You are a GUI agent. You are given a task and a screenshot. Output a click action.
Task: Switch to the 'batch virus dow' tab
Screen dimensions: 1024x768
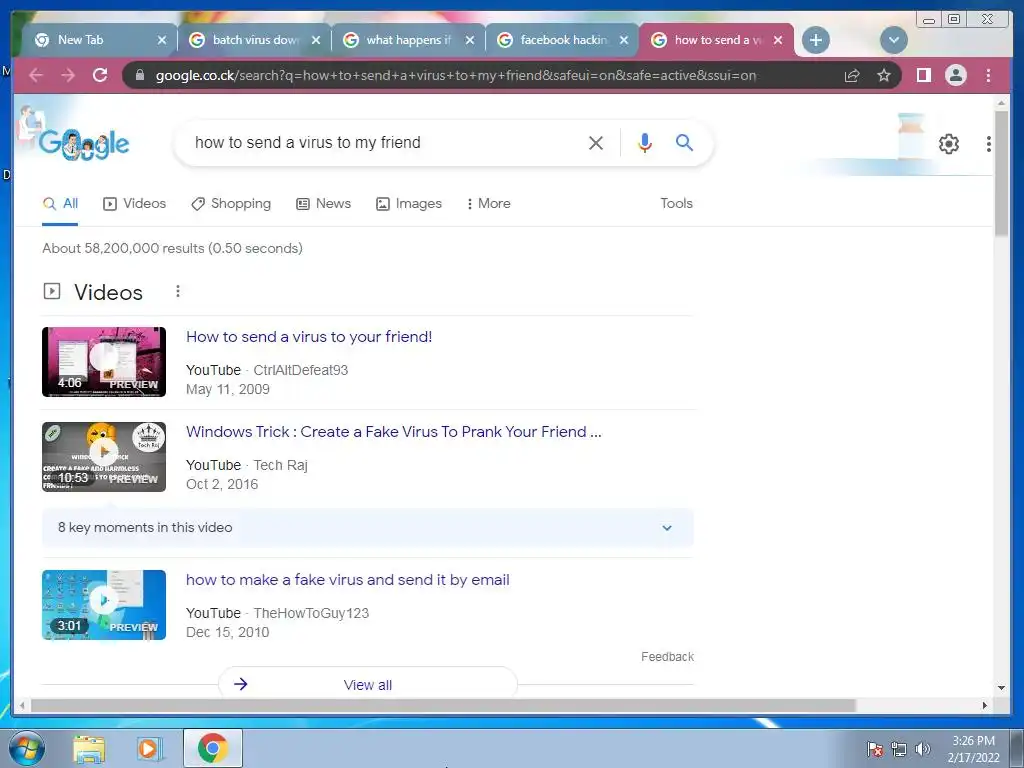[x=255, y=40]
